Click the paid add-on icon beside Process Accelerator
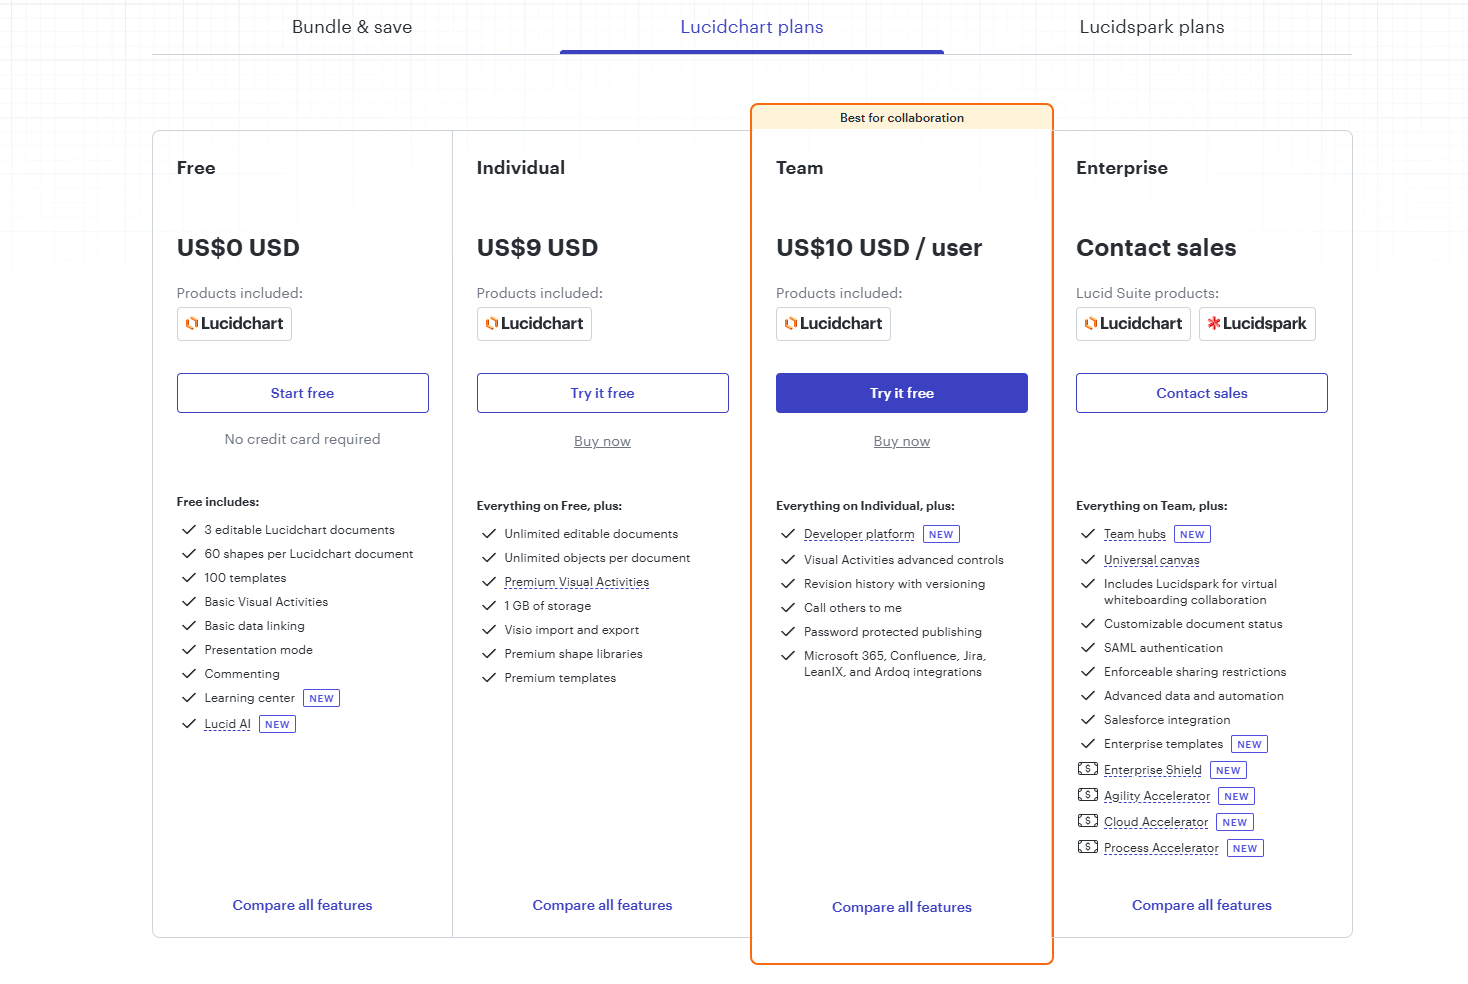1468x984 pixels. [x=1088, y=847]
